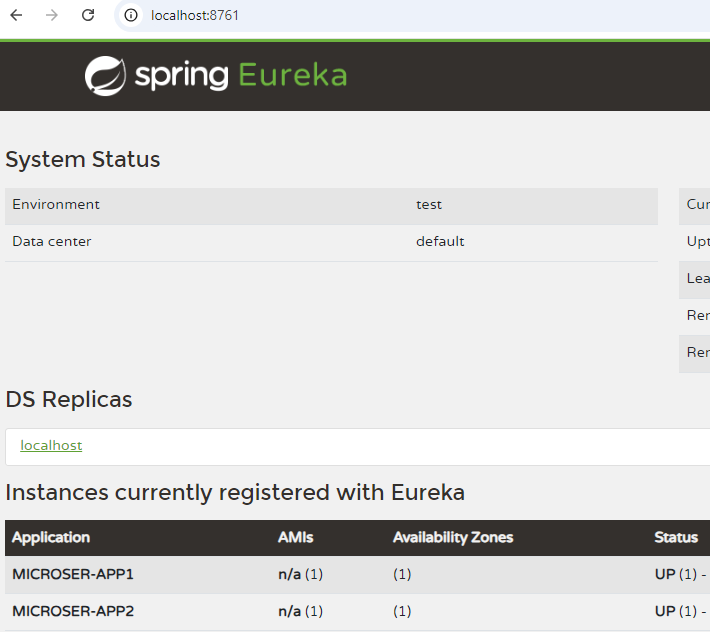Image resolution: width=710 pixels, height=632 pixels.
Task: Select the Environment label cell
Action: [x=56, y=205]
